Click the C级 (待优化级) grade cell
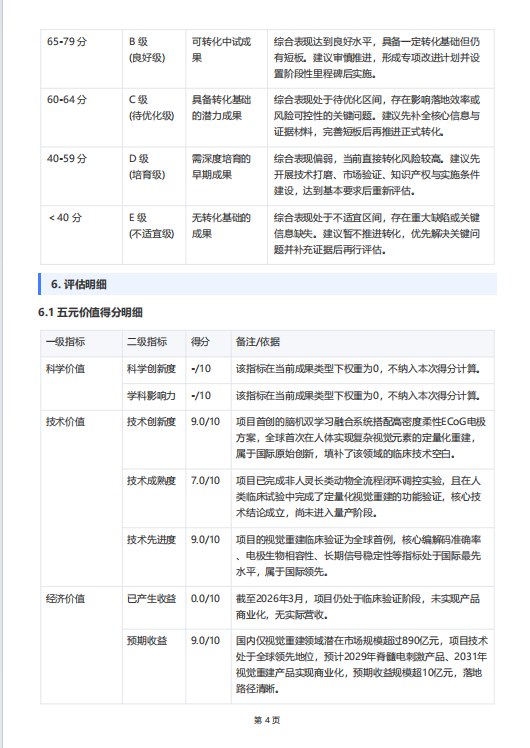The height and width of the screenshot is (748, 530). tap(154, 118)
